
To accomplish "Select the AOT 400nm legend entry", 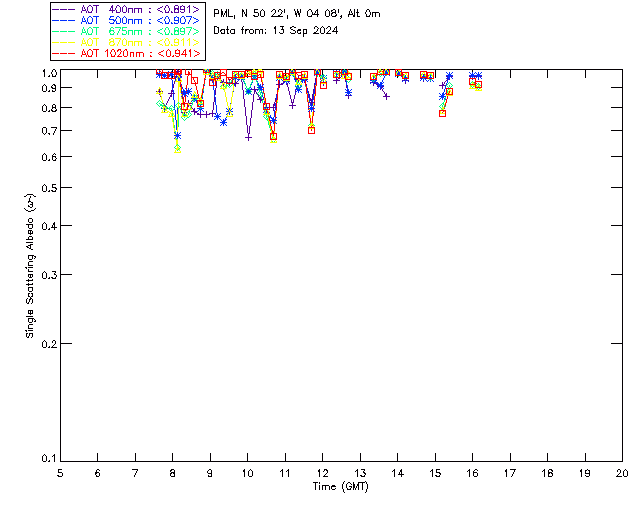I will point(126,9).
